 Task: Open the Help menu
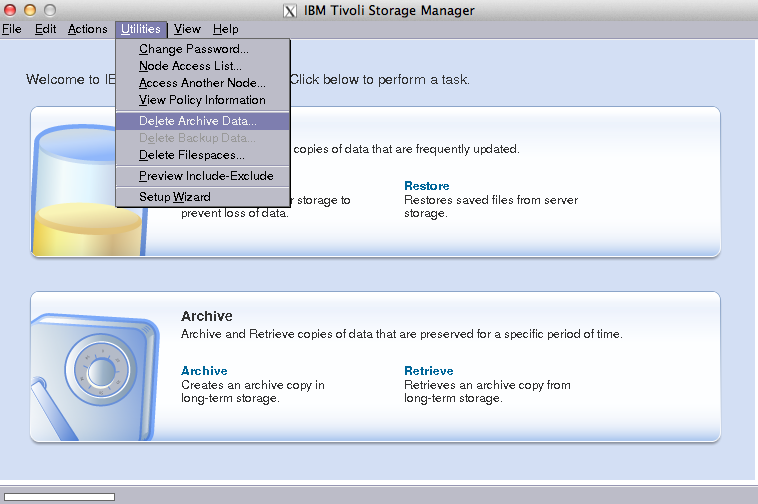(x=226, y=29)
